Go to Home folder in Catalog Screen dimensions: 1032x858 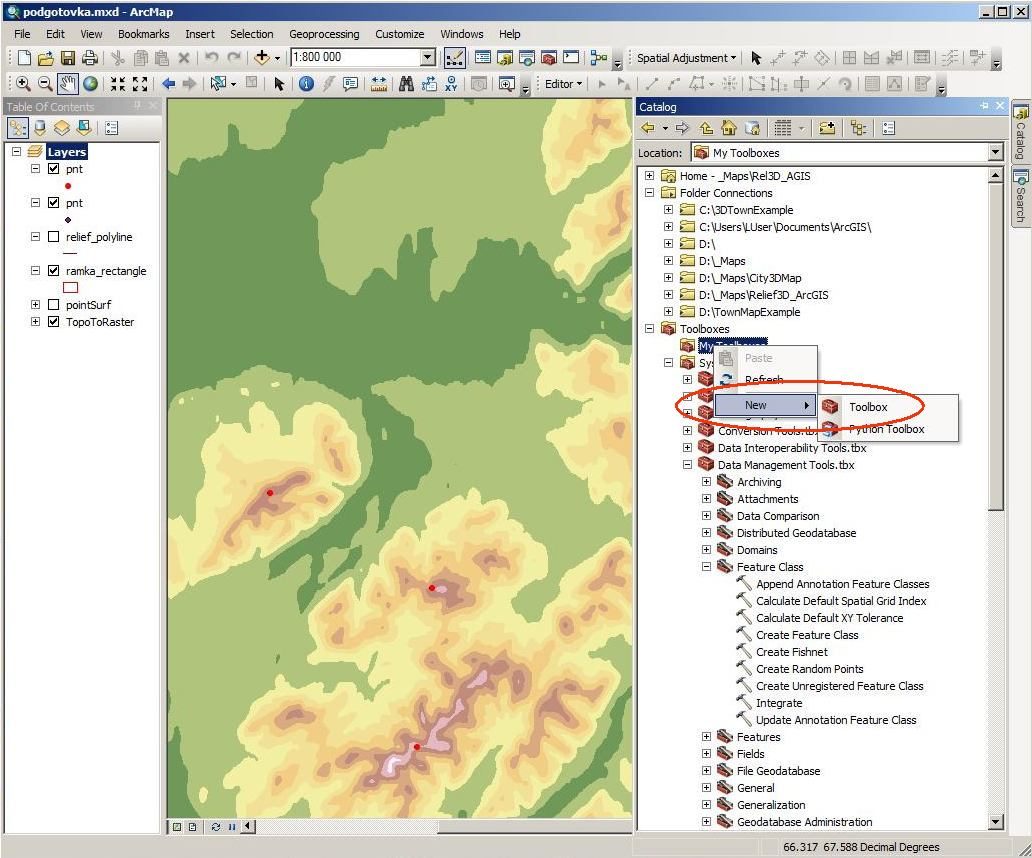click(x=729, y=128)
